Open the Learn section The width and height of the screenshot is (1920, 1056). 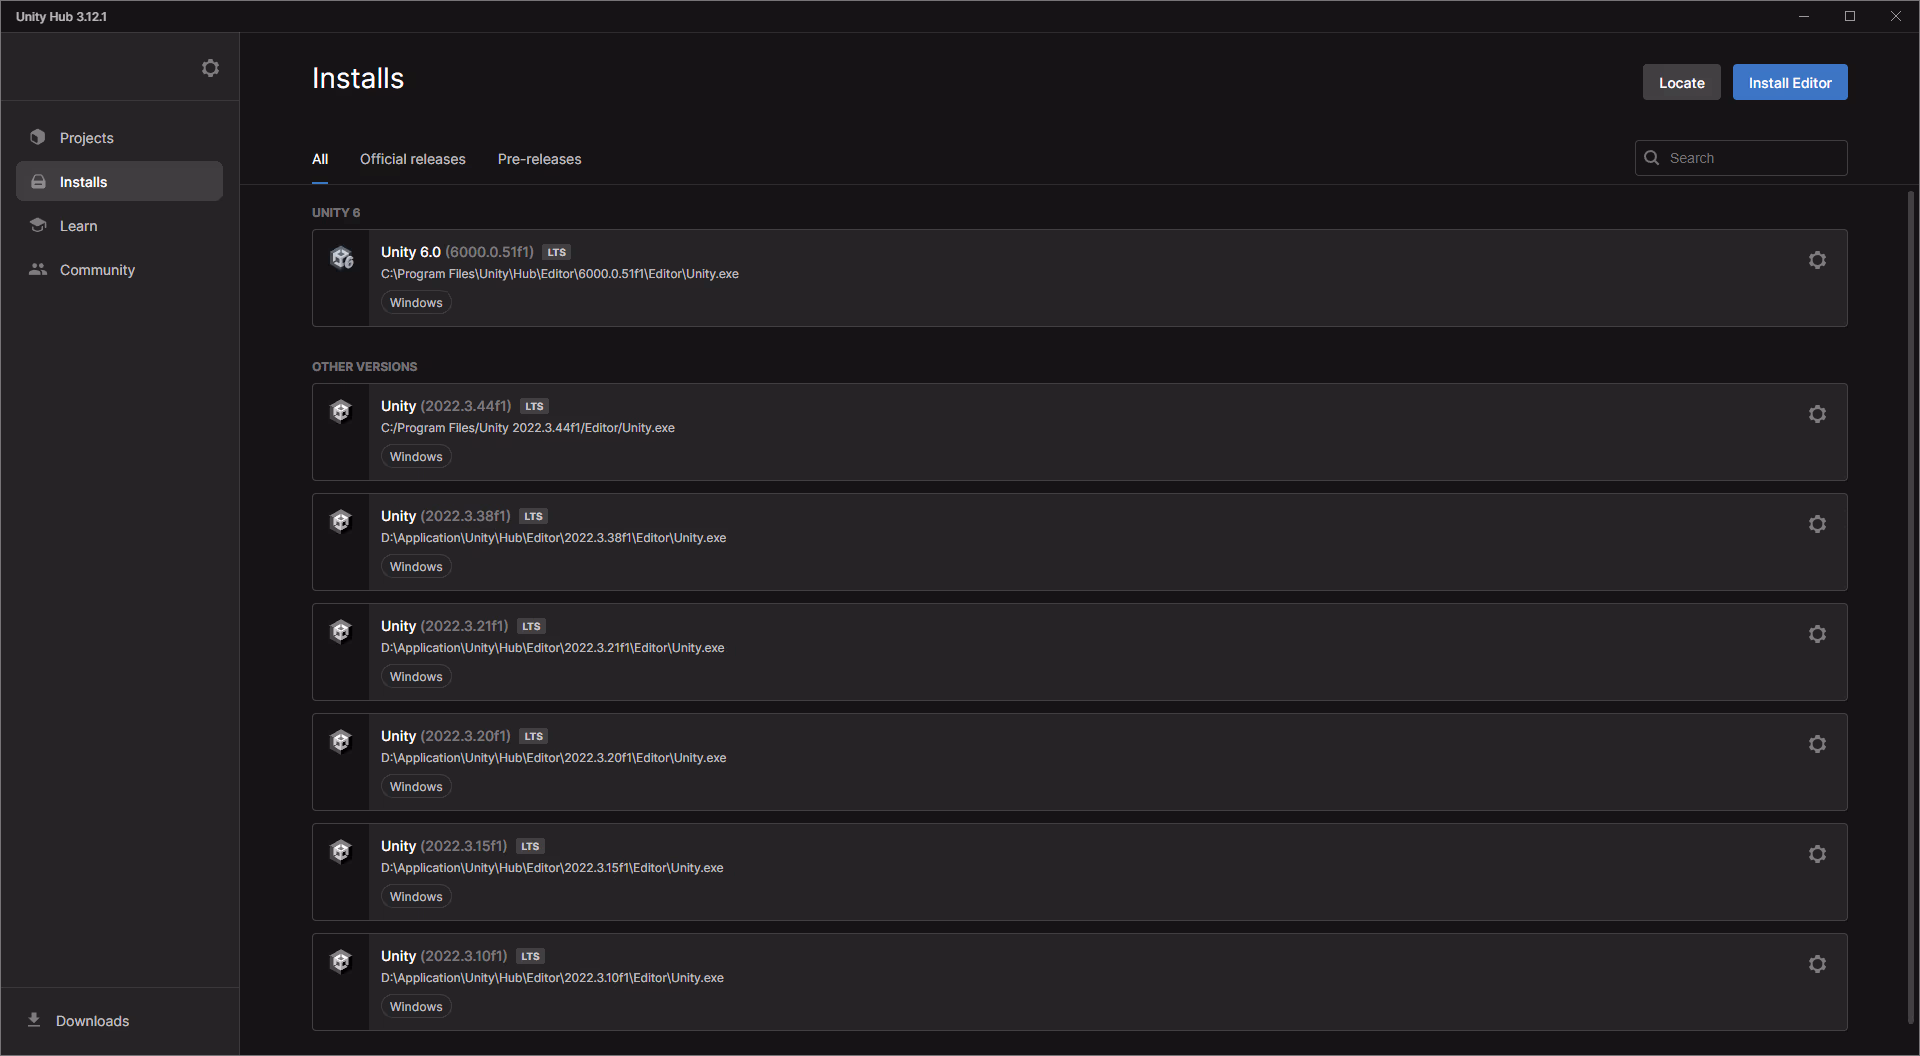click(x=78, y=226)
